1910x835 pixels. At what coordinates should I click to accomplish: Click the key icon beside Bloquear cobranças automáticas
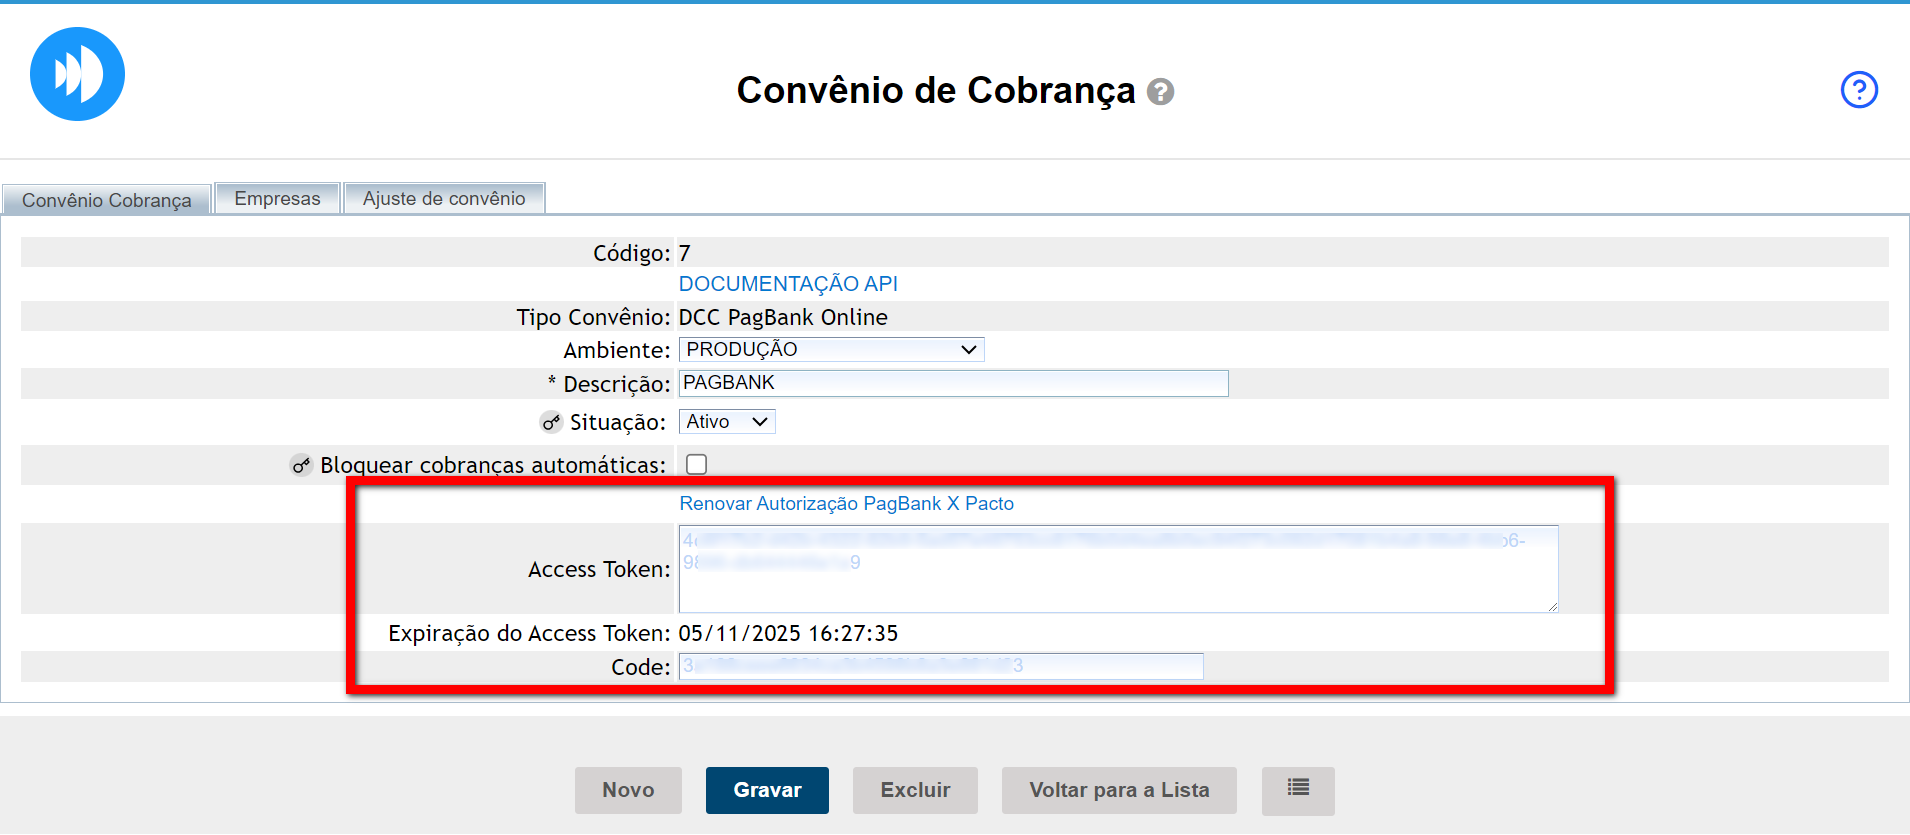(301, 465)
